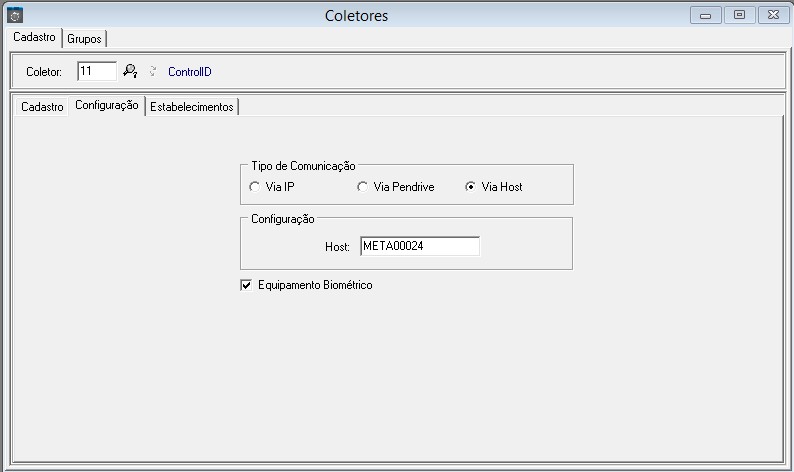Focus the Host text field
This screenshot has width=794, height=472.
point(419,246)
